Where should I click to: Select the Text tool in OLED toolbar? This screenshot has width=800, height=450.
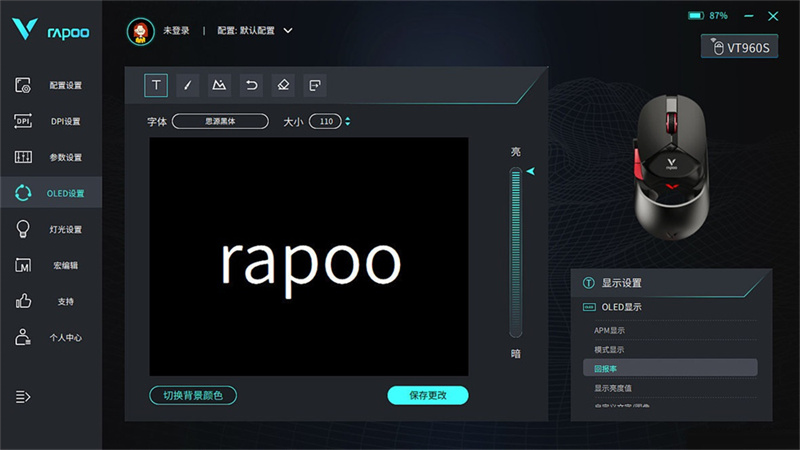coord(156,85)
